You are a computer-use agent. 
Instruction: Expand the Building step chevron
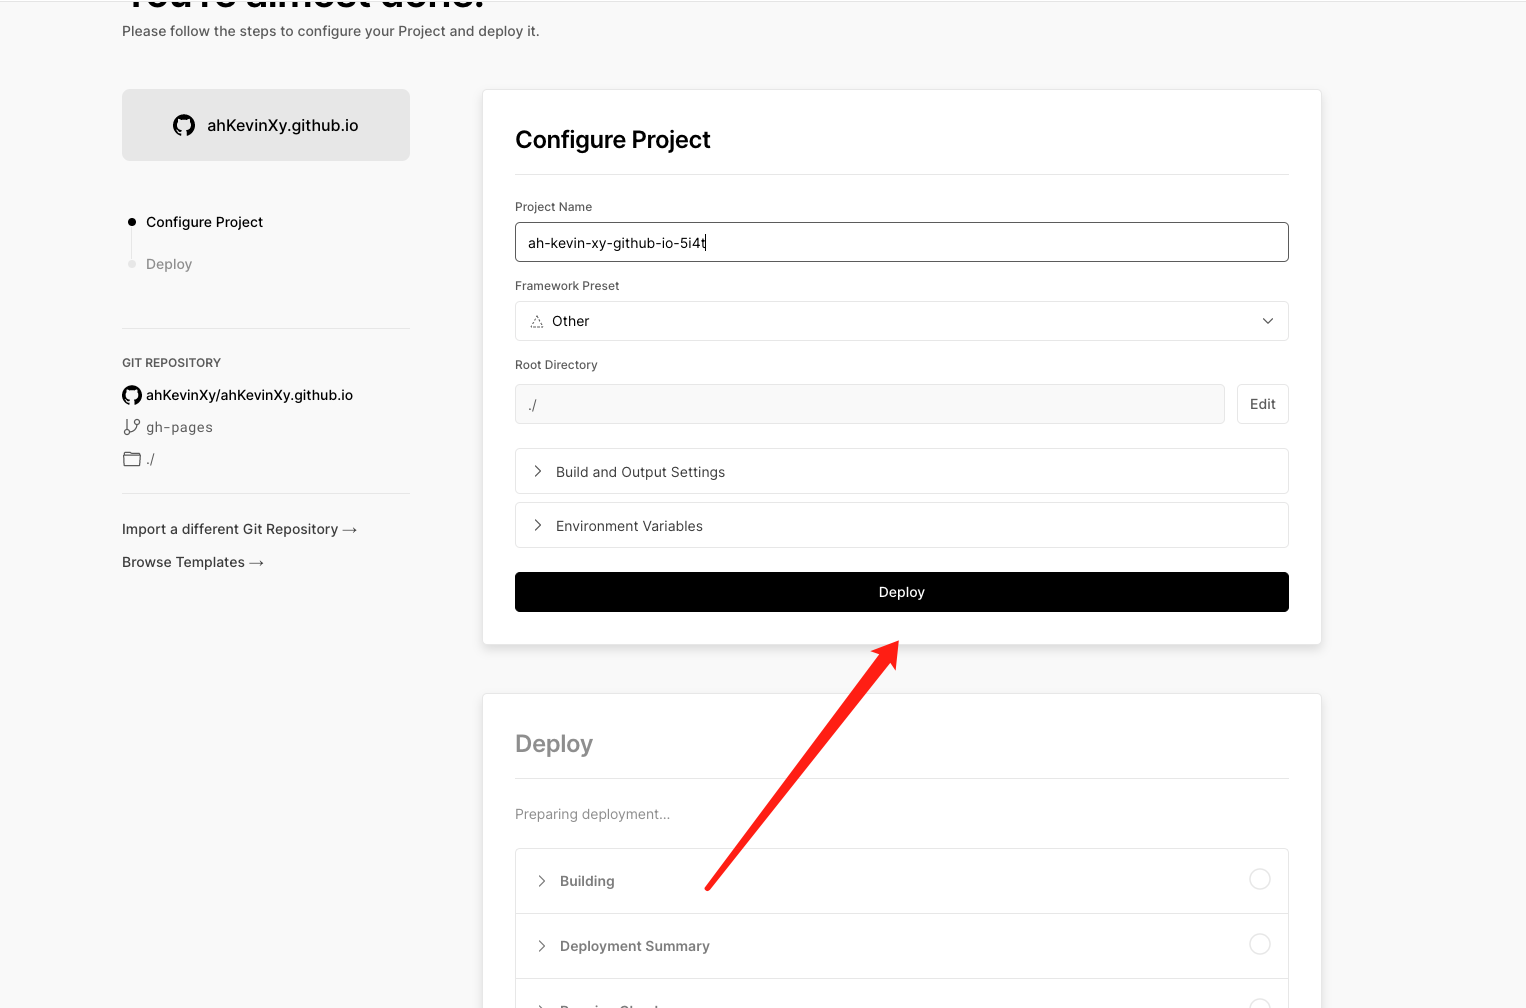coord(541,881)
